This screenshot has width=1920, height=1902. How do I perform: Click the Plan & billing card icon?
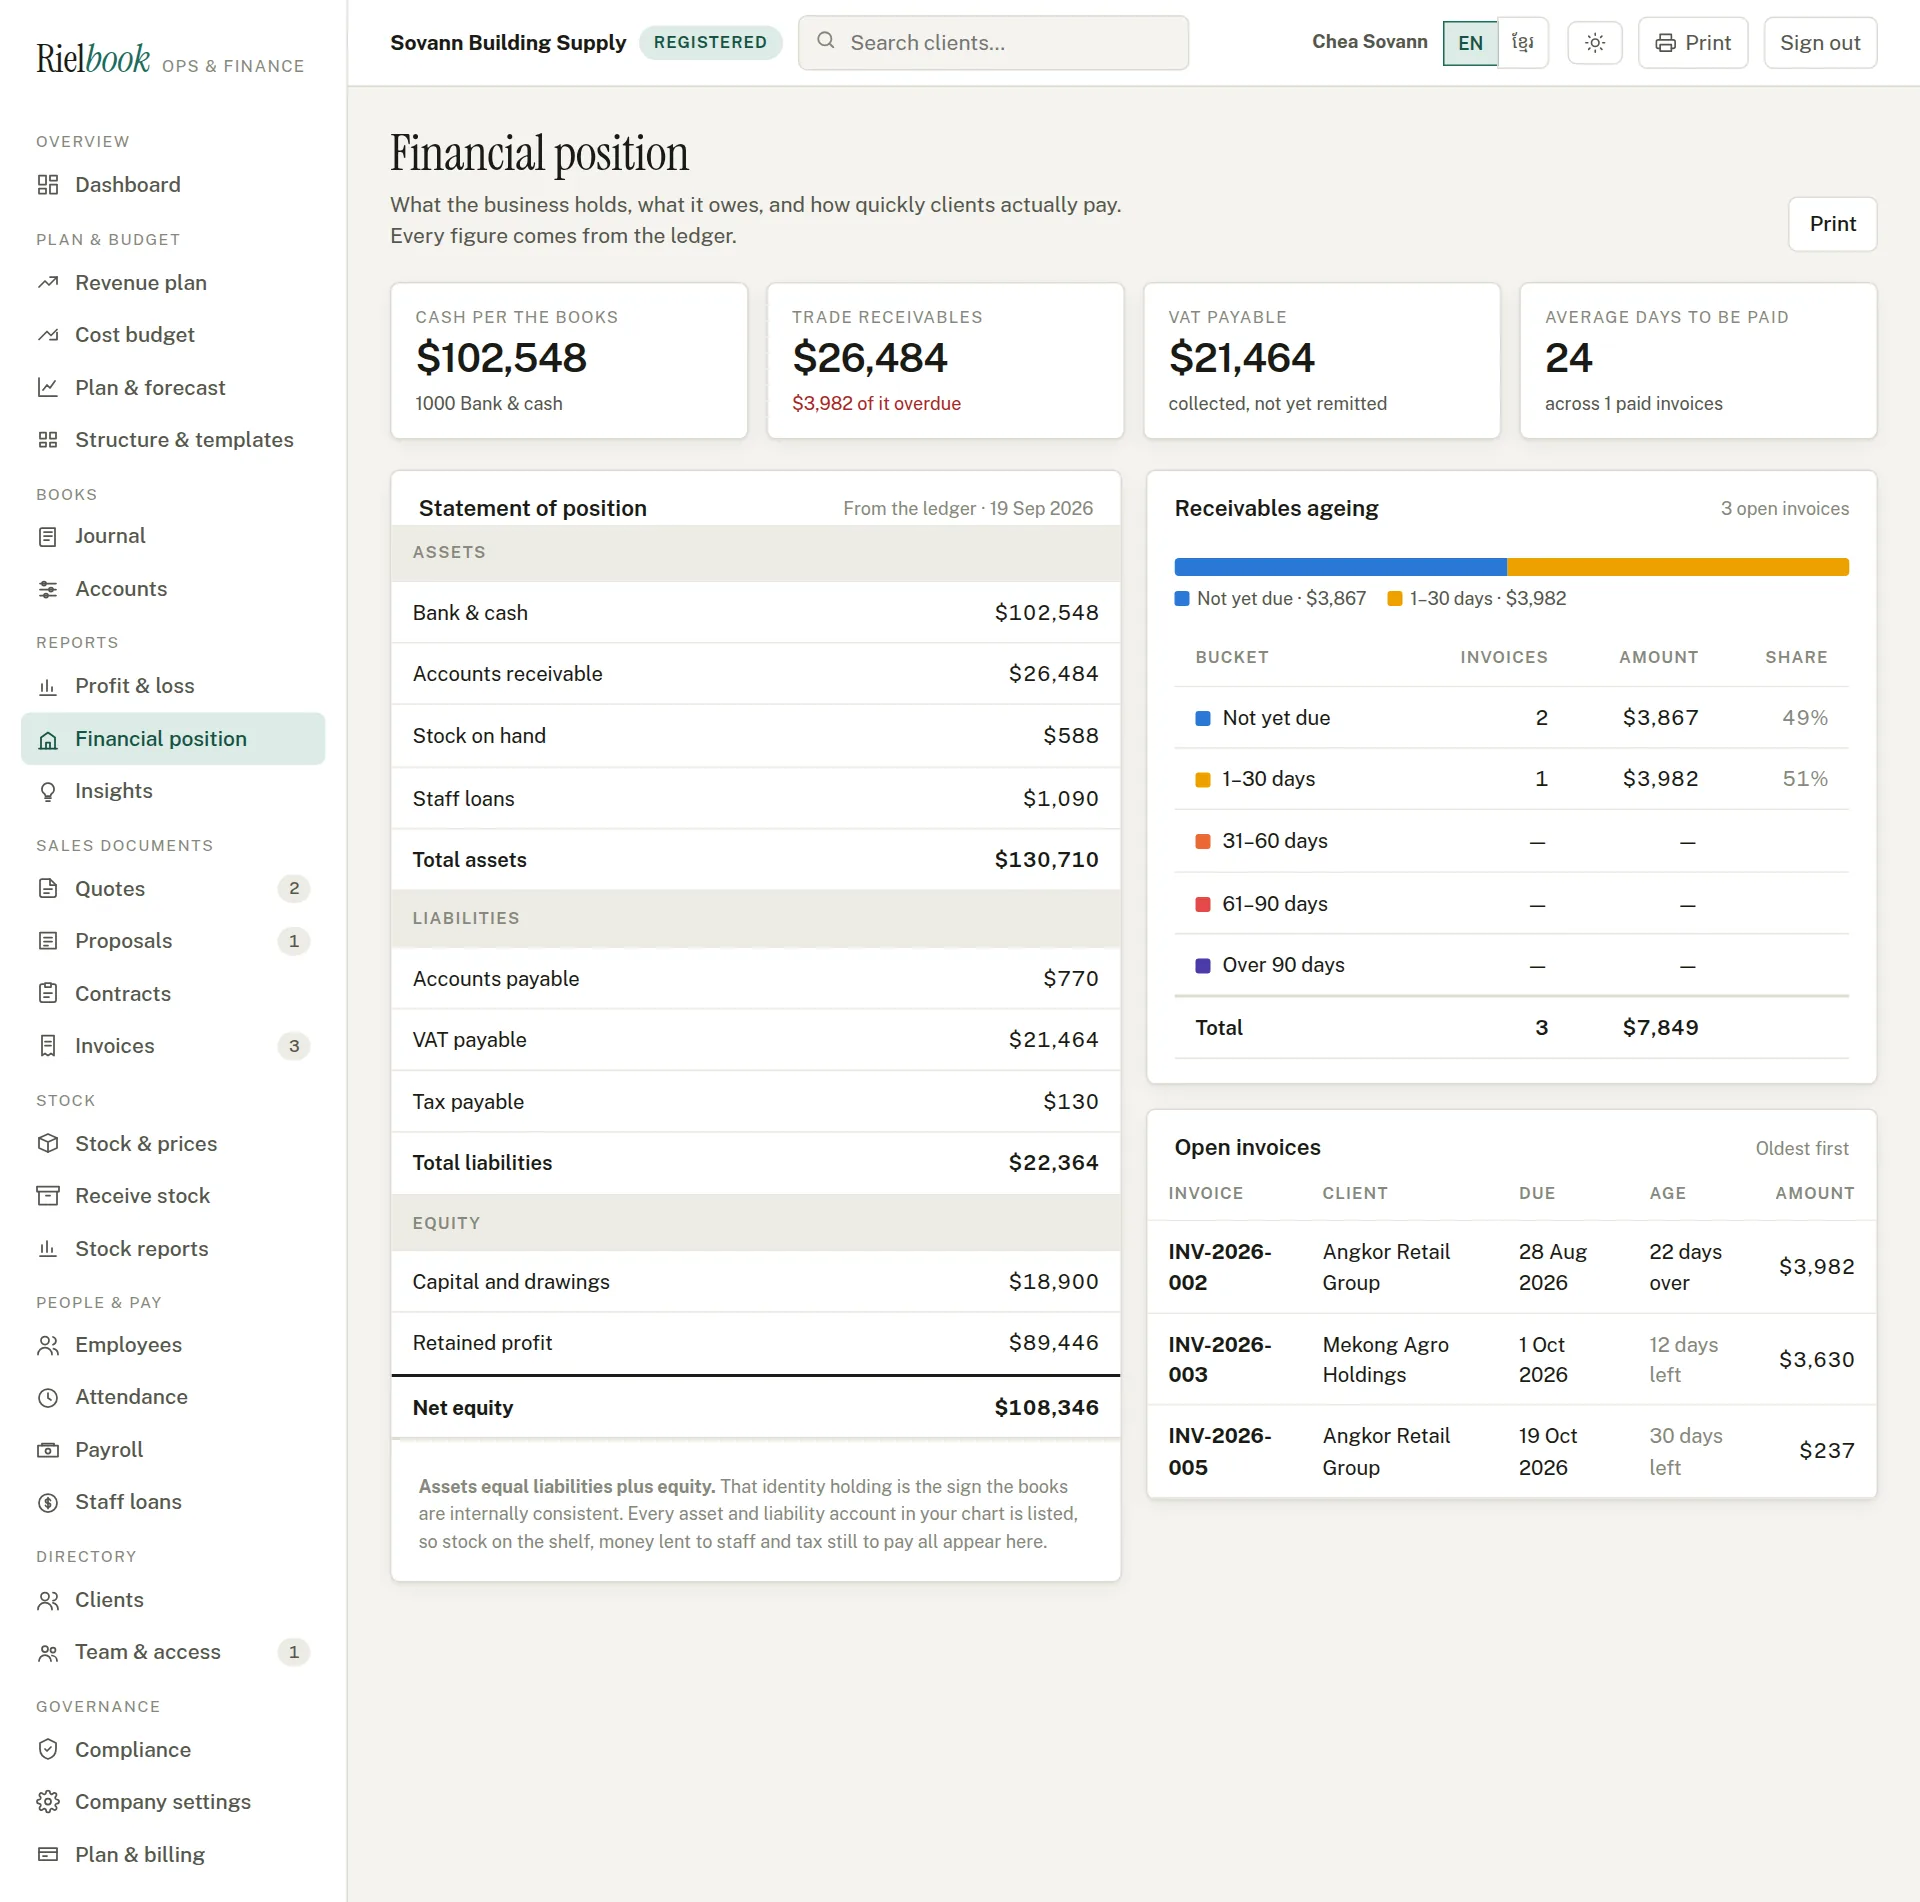click(x=48, y=1855)
